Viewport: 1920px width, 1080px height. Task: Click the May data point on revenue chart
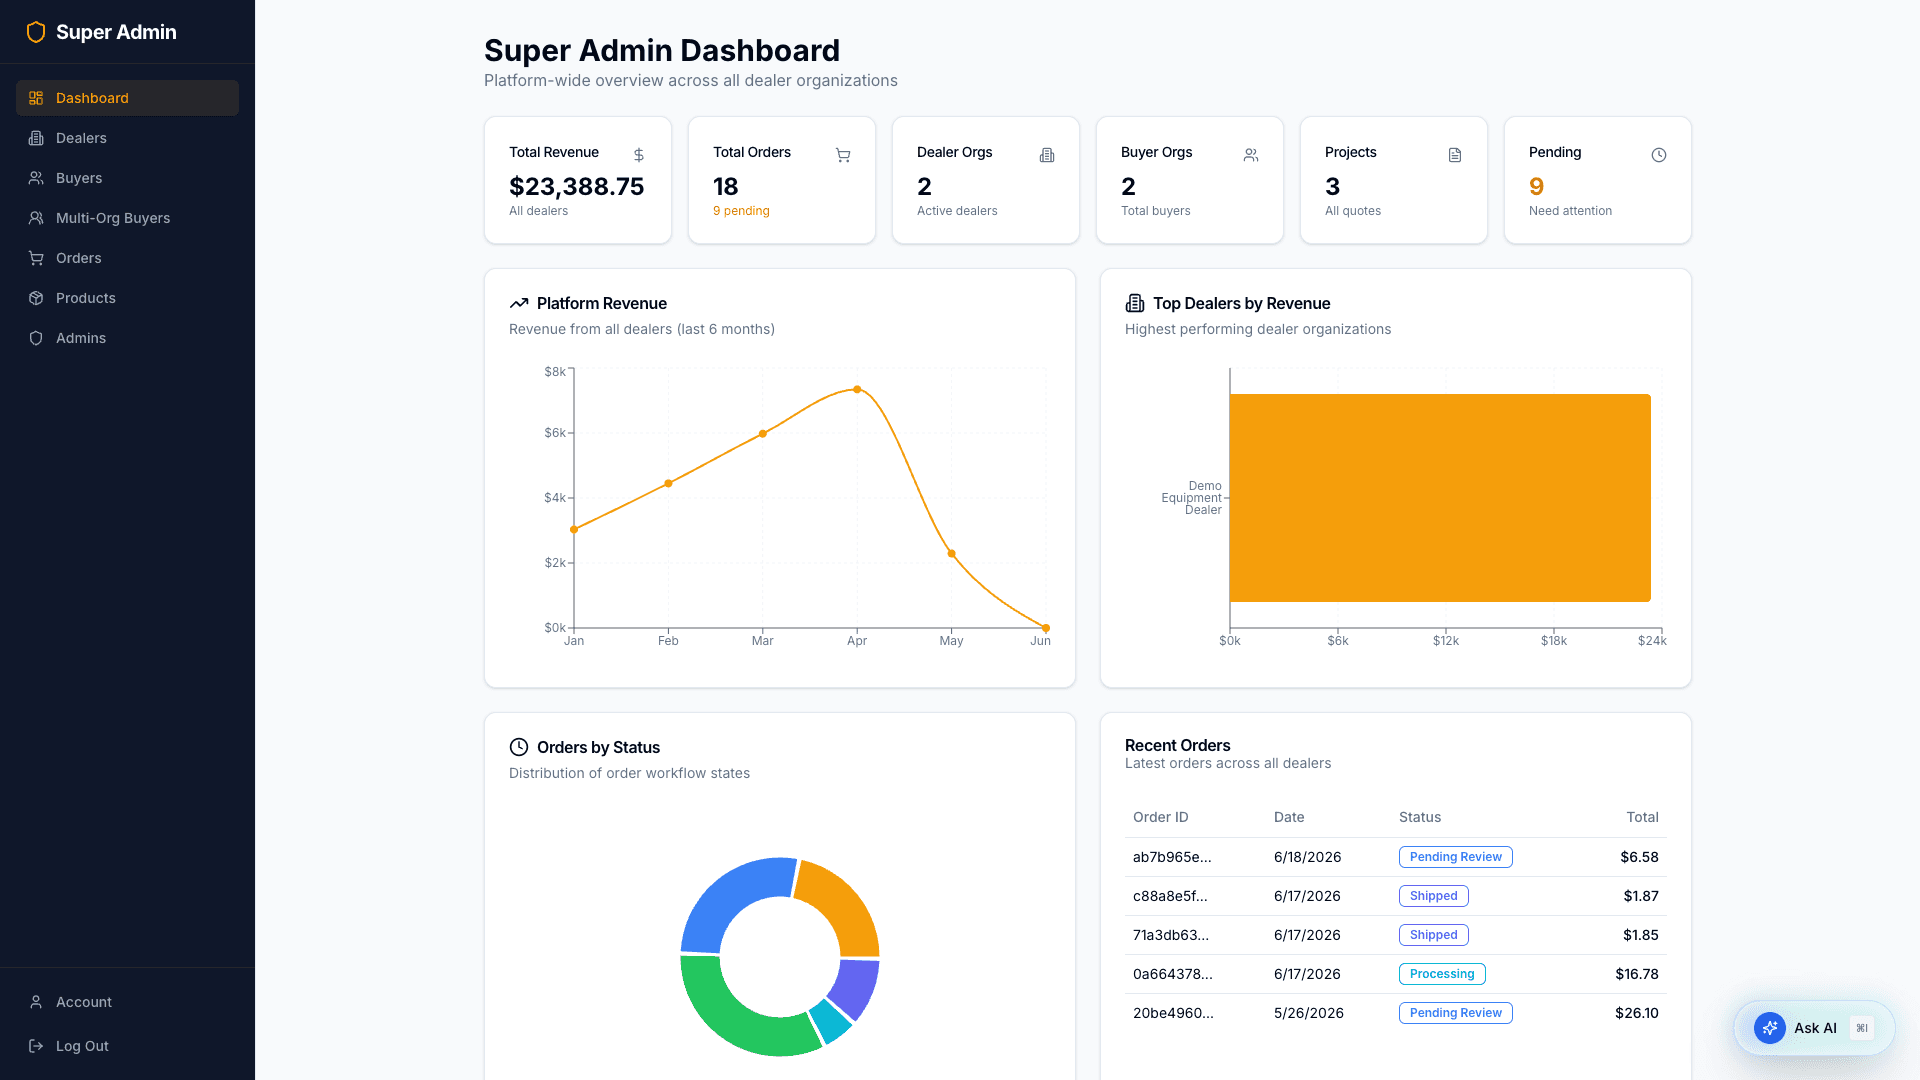[951, 553]
